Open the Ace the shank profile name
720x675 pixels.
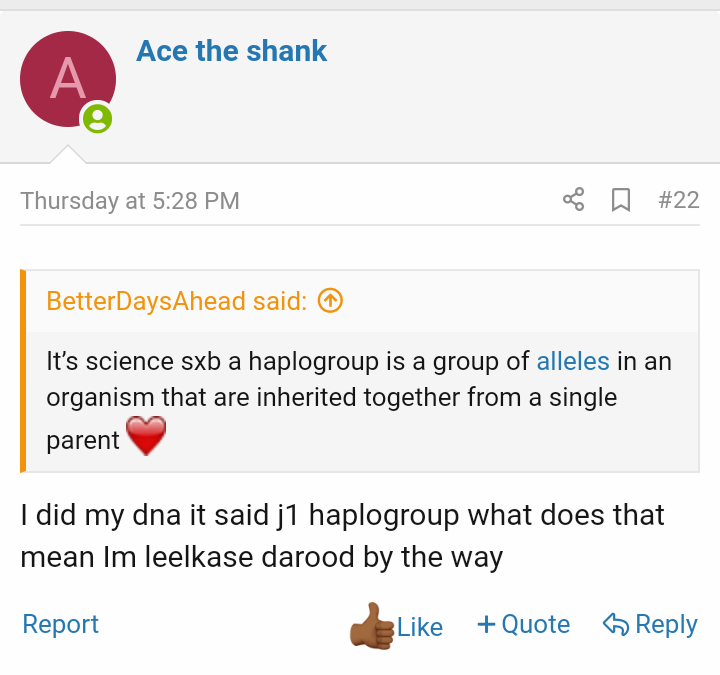pos(232,51)
